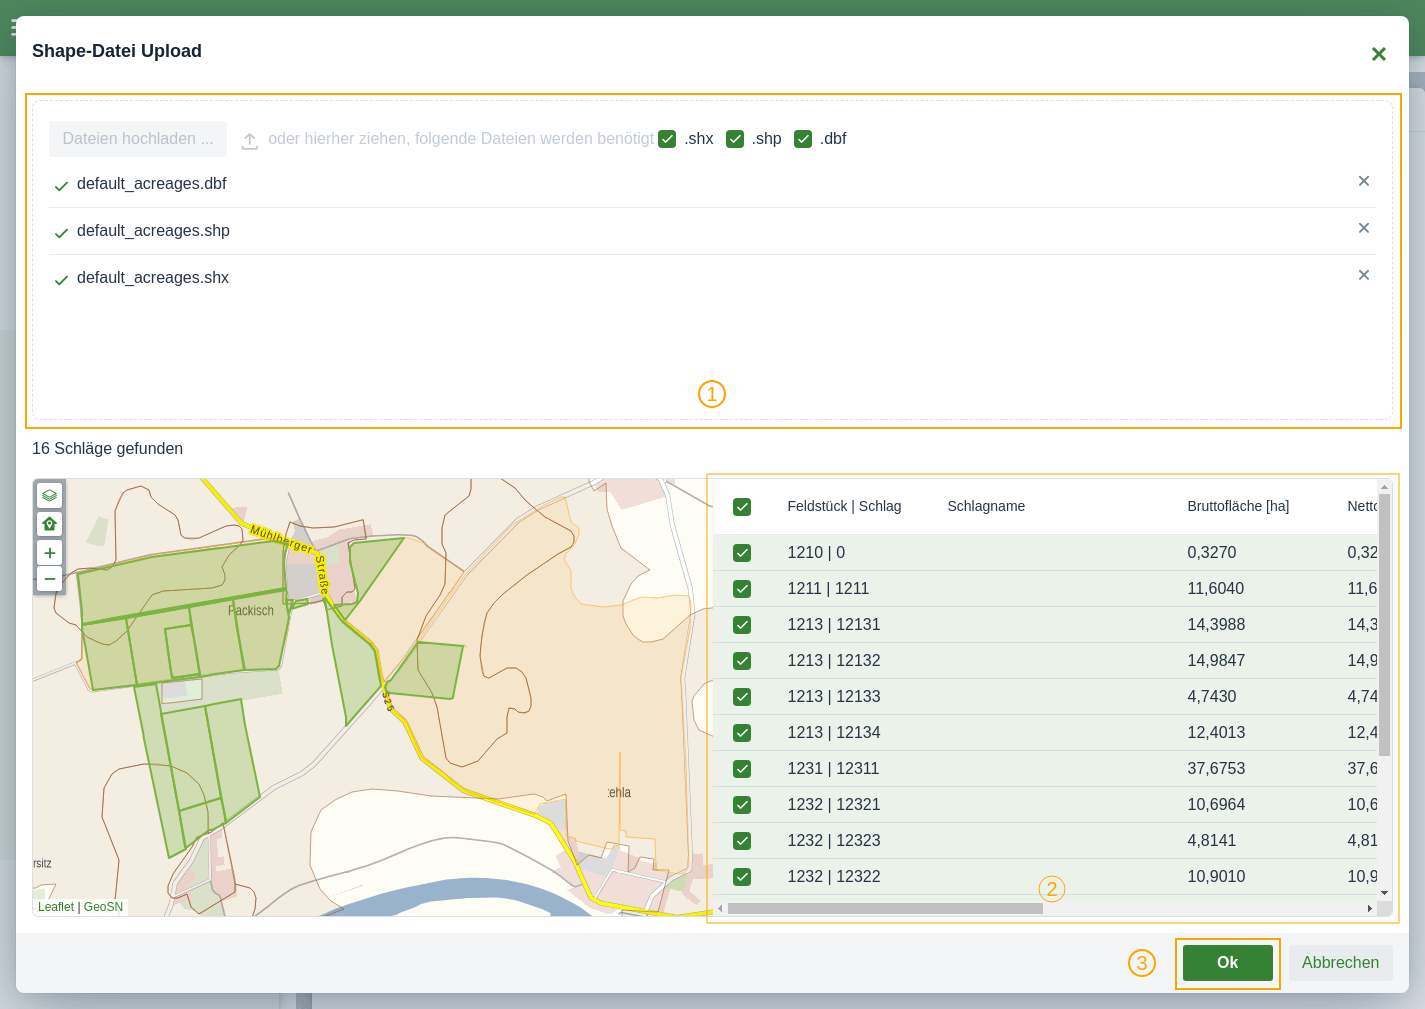Open the Leaflet attribution link
Viewport: 1425px width, 1009px height.
[x=56, y=907]
